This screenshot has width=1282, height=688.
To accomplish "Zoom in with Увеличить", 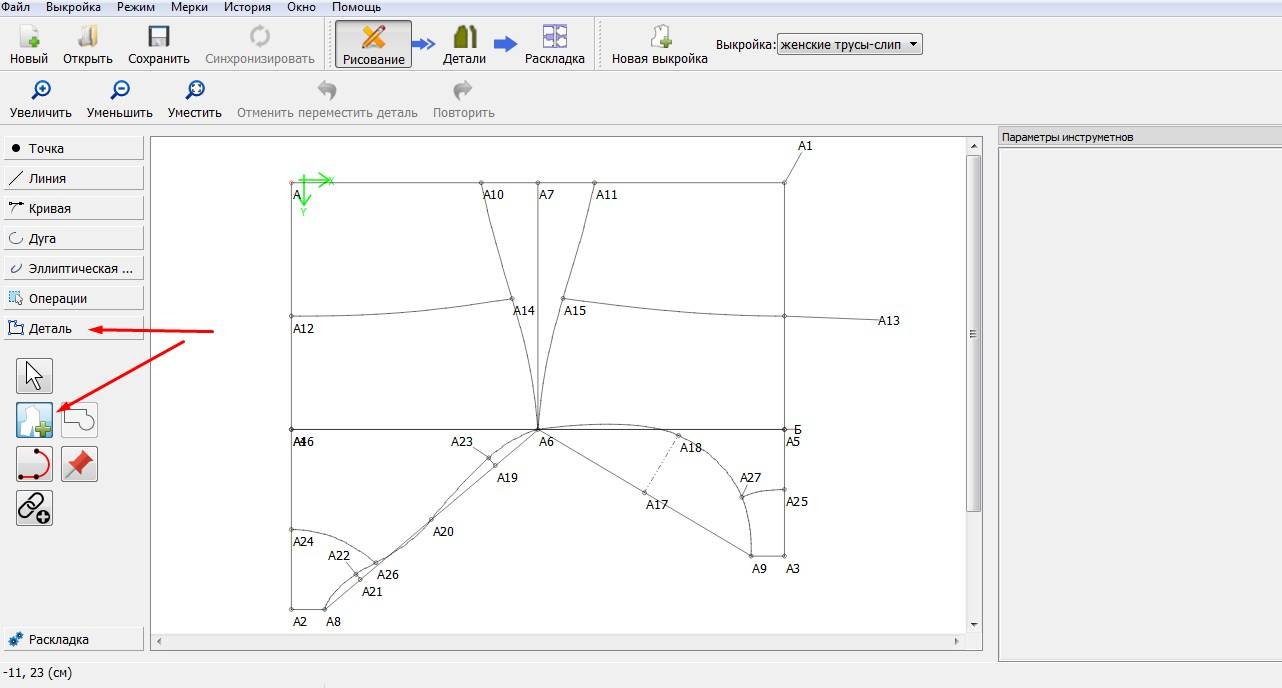I will coord(41,100).
